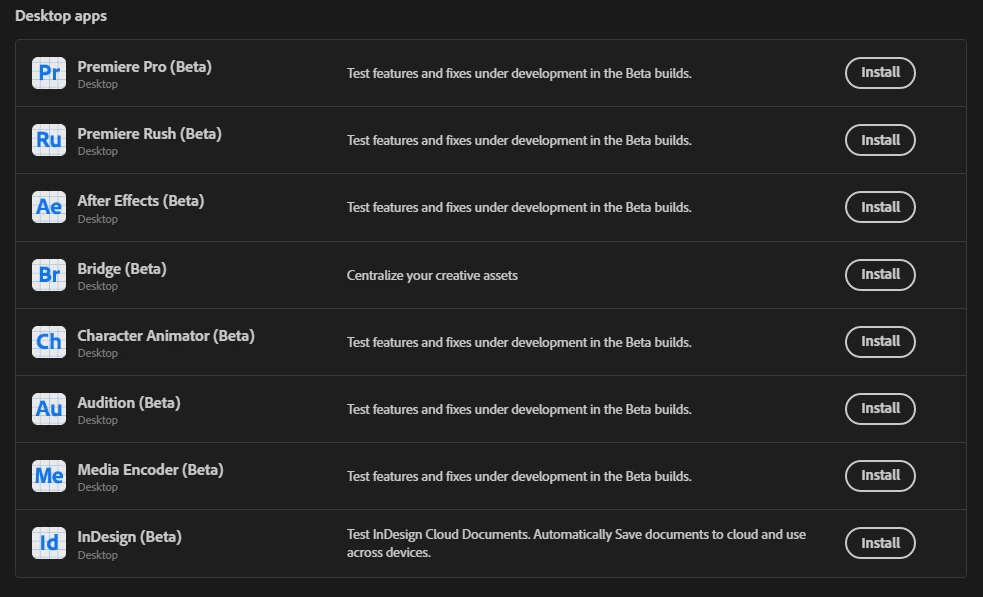Install After Effects (Beta)
This screenshot has width=983, height=597.
(880, 207)
